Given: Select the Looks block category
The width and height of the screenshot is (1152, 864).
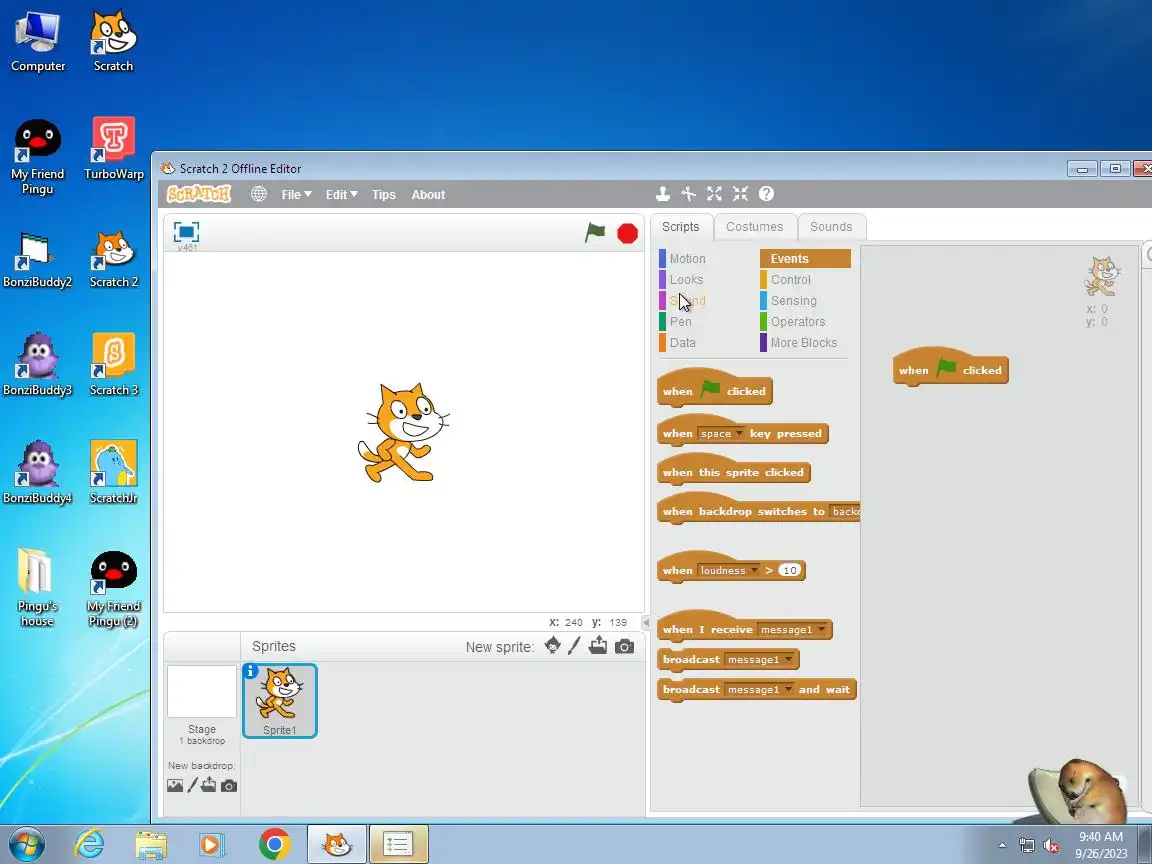Looking at the screenshot, I should pos(686,280).
